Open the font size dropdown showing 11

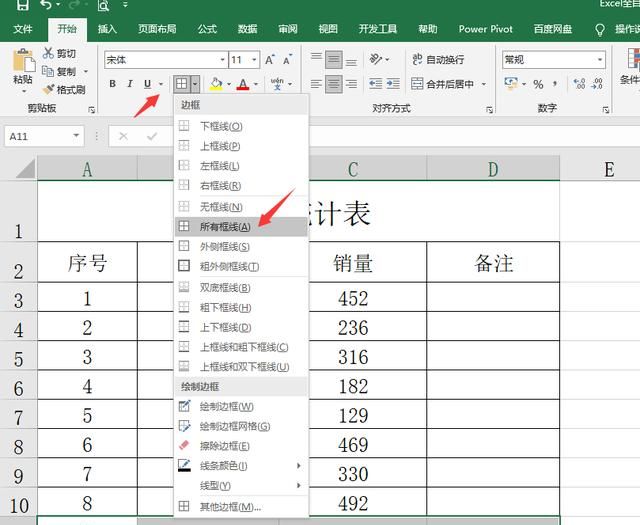pos(254,60)
